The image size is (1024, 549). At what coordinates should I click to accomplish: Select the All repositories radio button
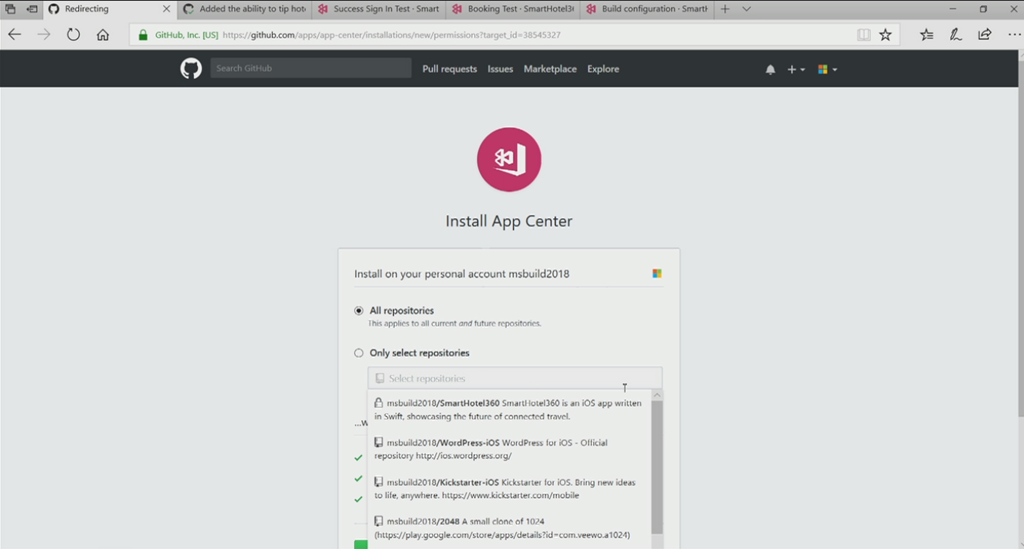click(359, 311)
